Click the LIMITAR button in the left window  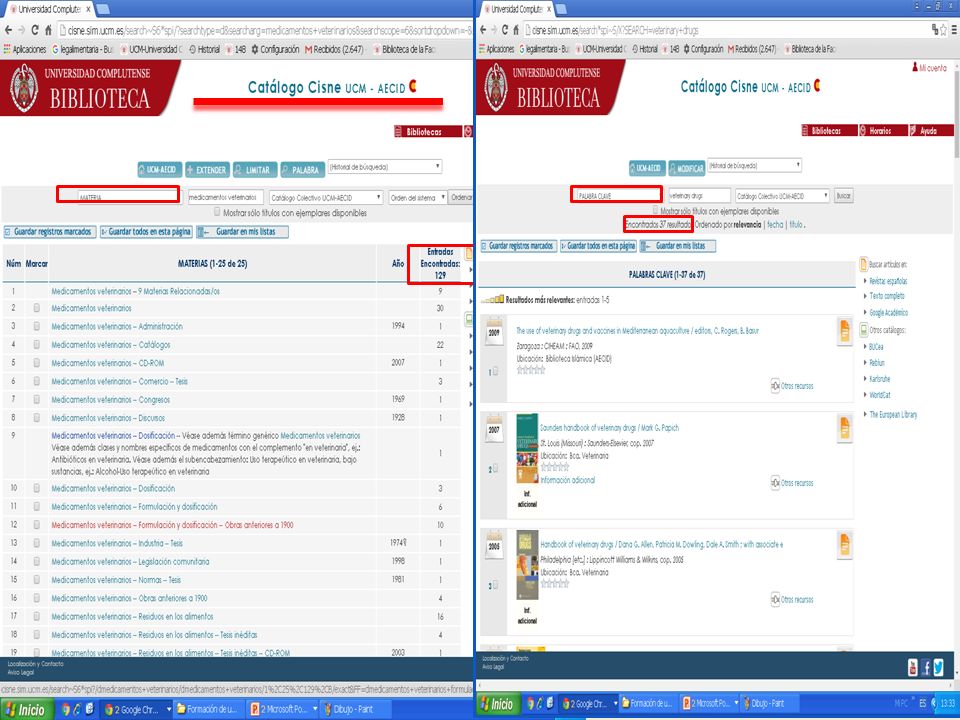click(255, 170)
